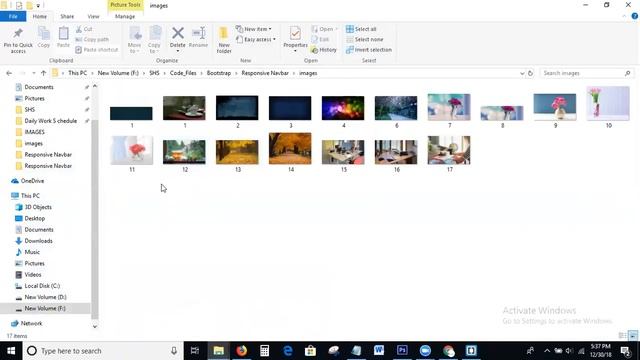Image resolution: width=640 pixels, height=360 pixels.
Task: Open Photoshop from the taskbar
Action: pyautogui.click(x=402, y=351)
